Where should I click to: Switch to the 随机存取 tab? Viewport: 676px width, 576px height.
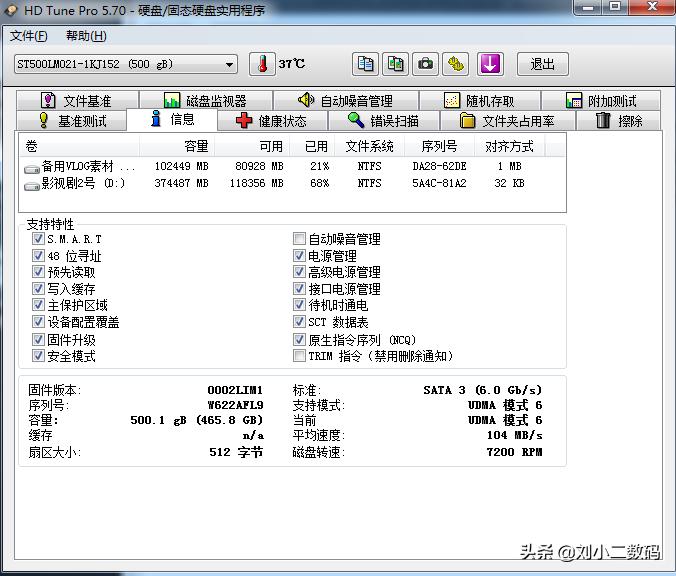[x=480, y=101]
